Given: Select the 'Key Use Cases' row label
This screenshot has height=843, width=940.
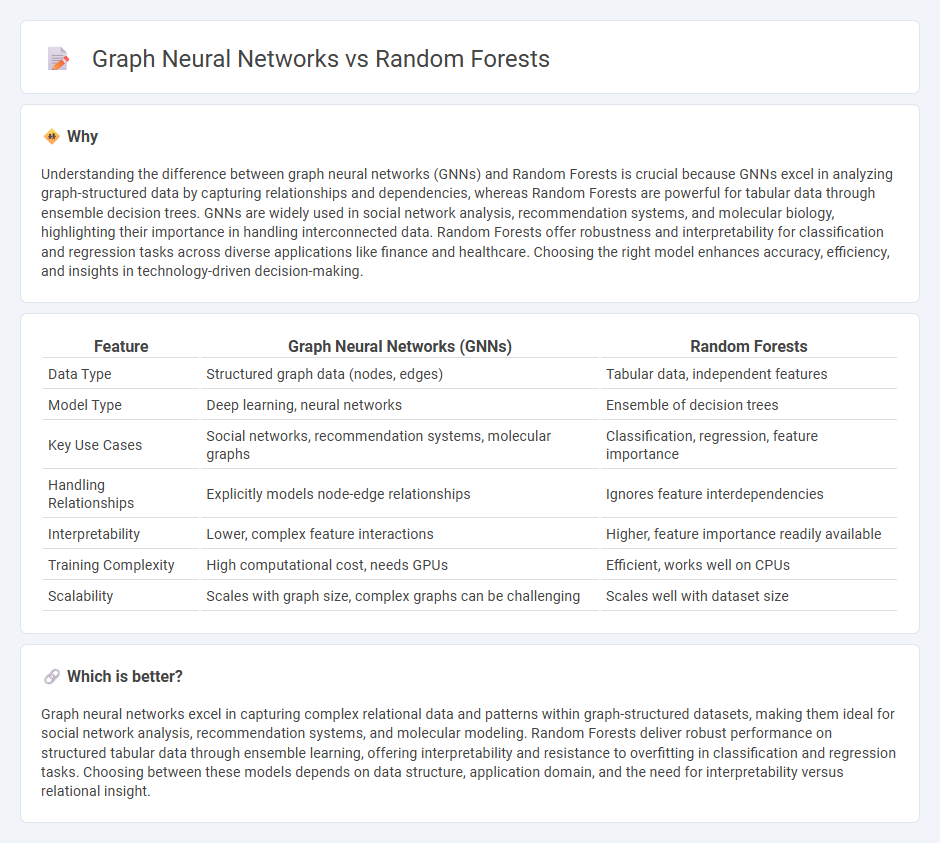Looking at the screenshot, I should coord(95,445).
